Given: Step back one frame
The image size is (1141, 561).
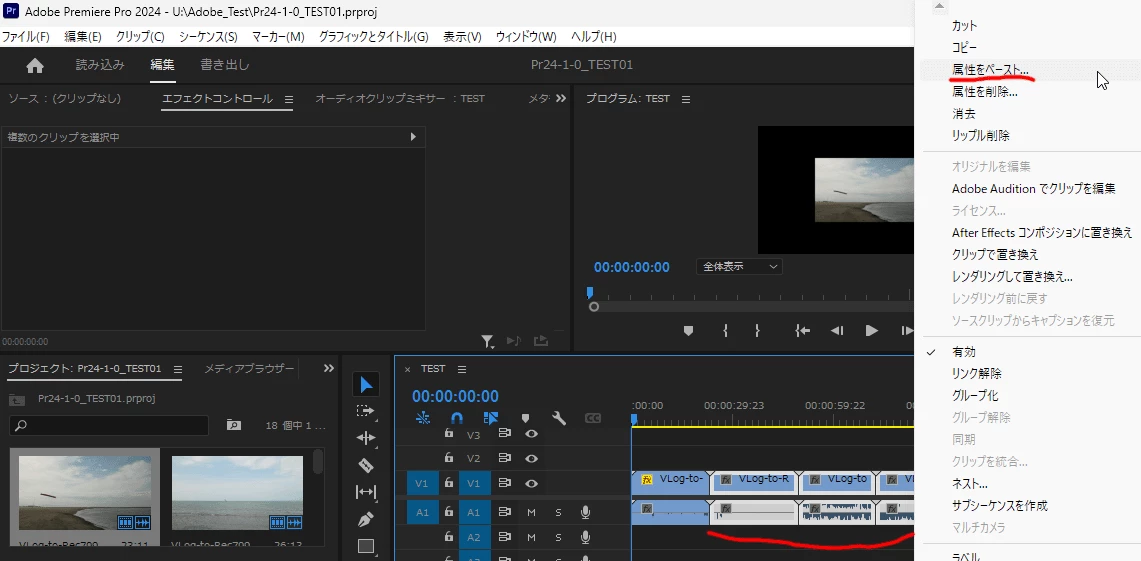Looking at the screenshot, I should pyautogui.click(x=837, y=330).
